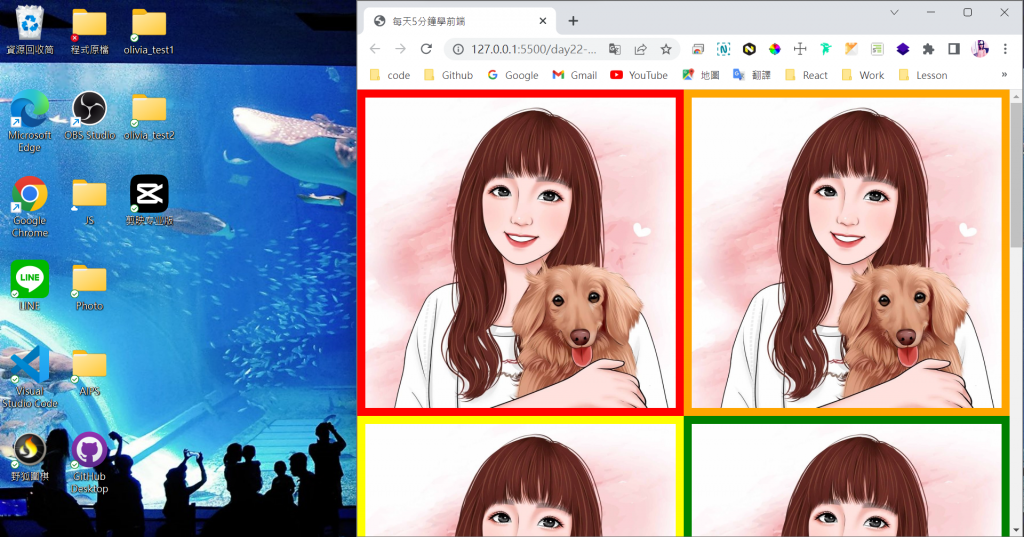
Task: Open the React bookmarks folder
Action: click(x=807, y=75)
